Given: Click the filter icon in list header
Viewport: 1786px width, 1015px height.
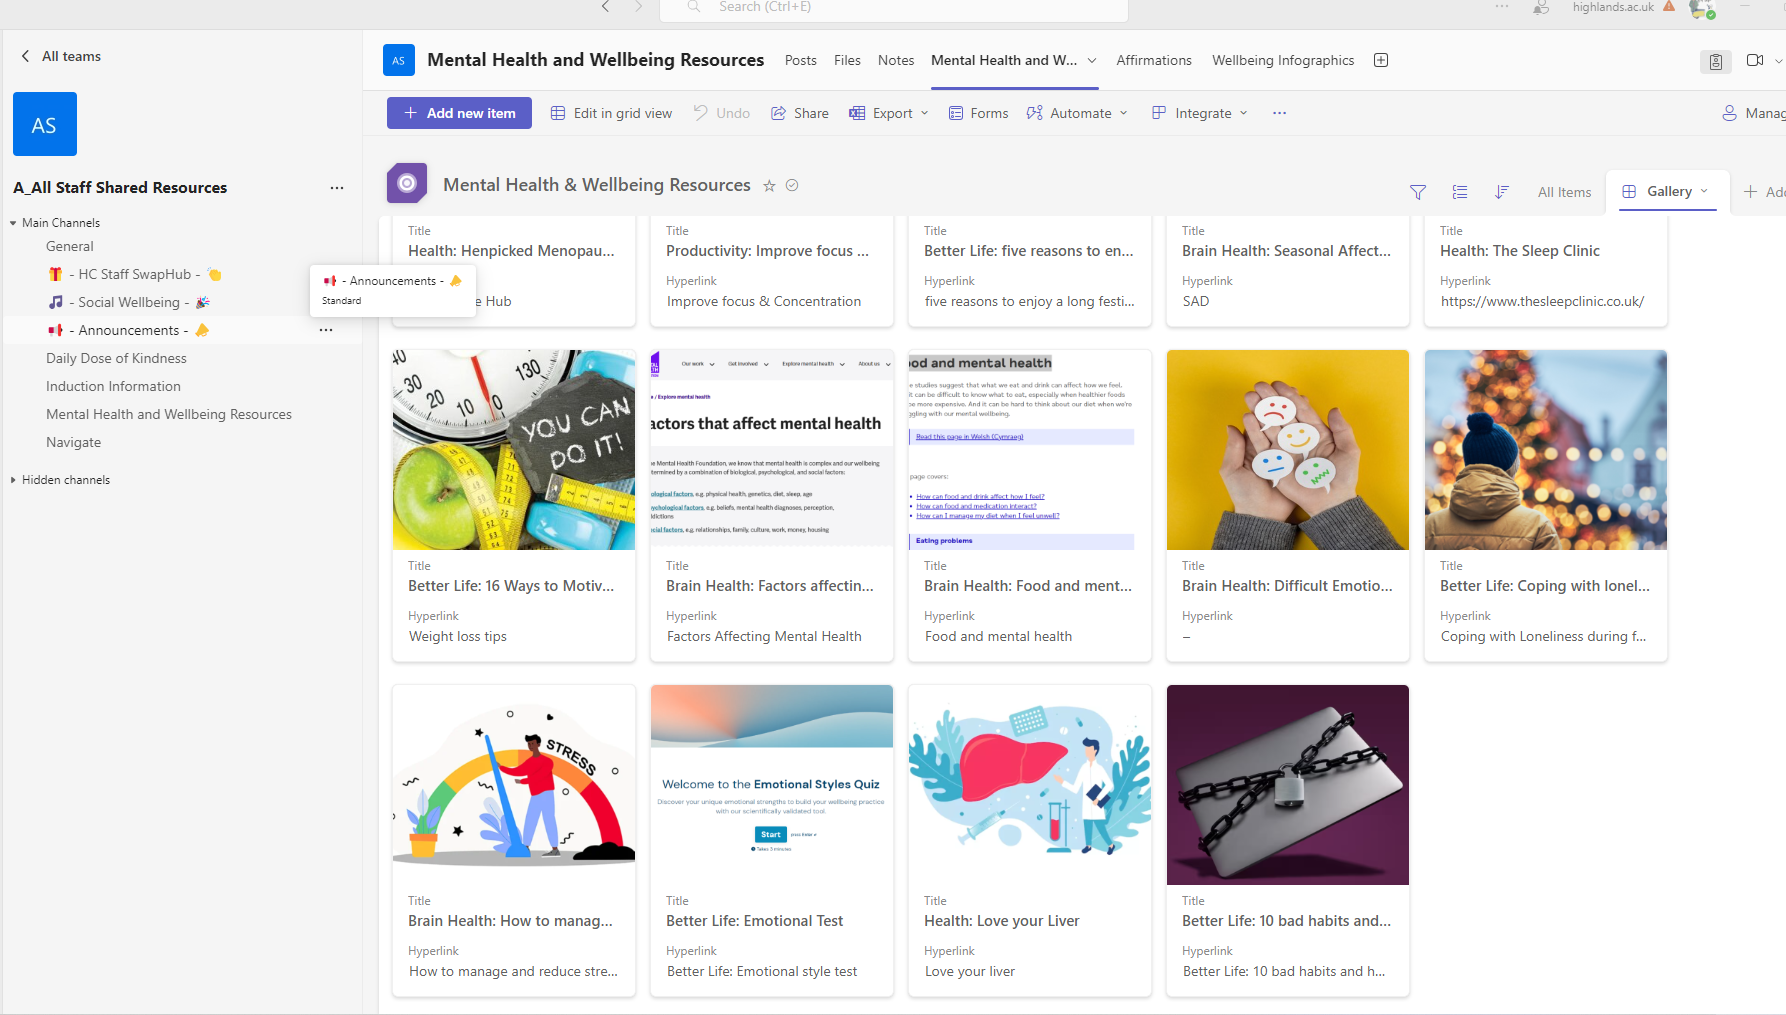Looking at the screenshot, I should click(x=1417, y=192).
